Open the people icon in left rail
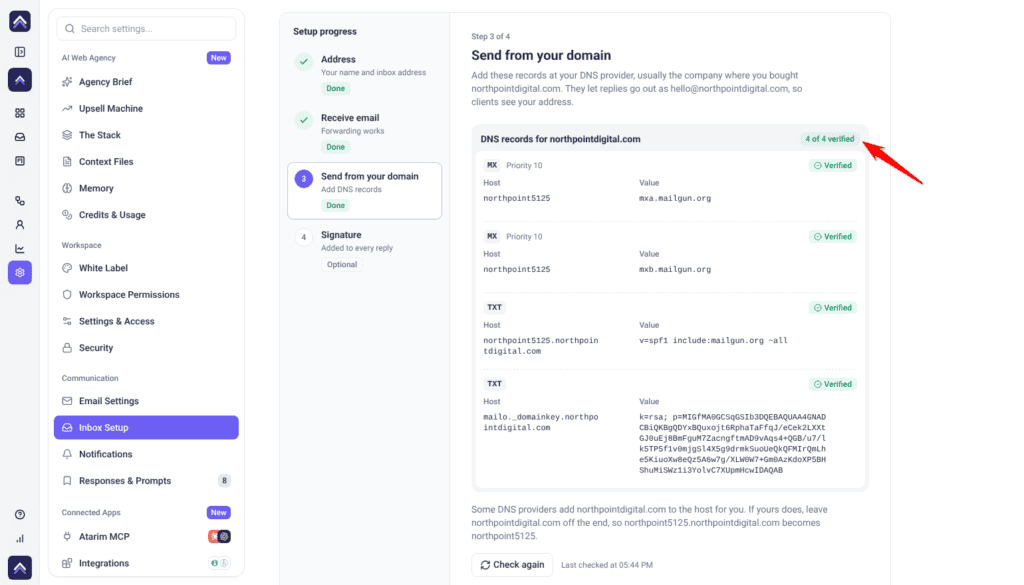 click(20, 225)
